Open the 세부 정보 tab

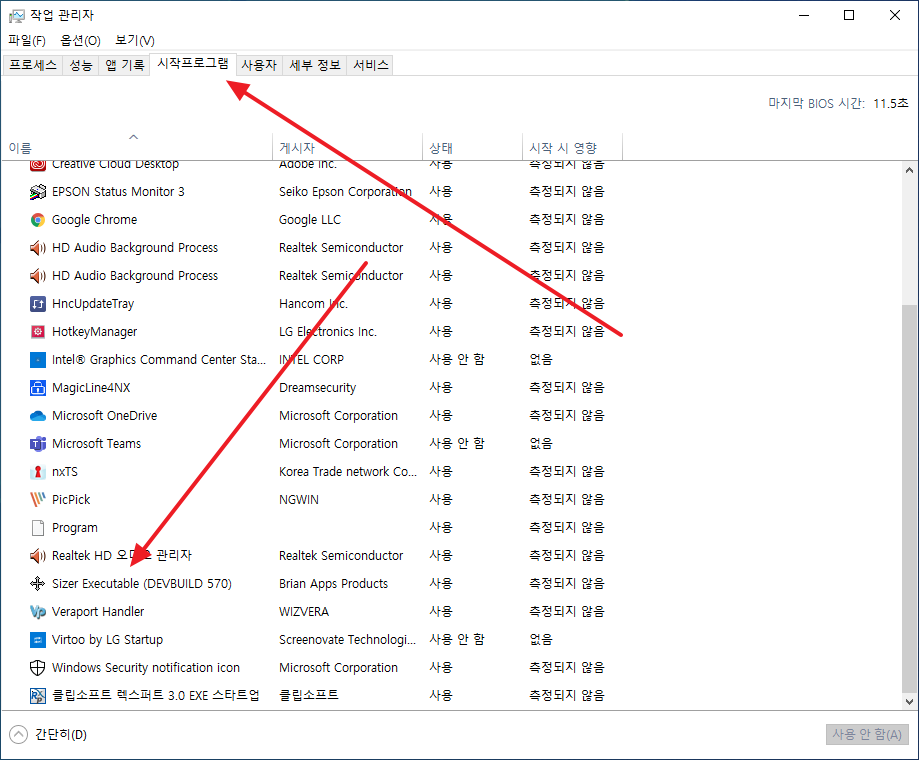pyautogui.click(x=315, y=65)
